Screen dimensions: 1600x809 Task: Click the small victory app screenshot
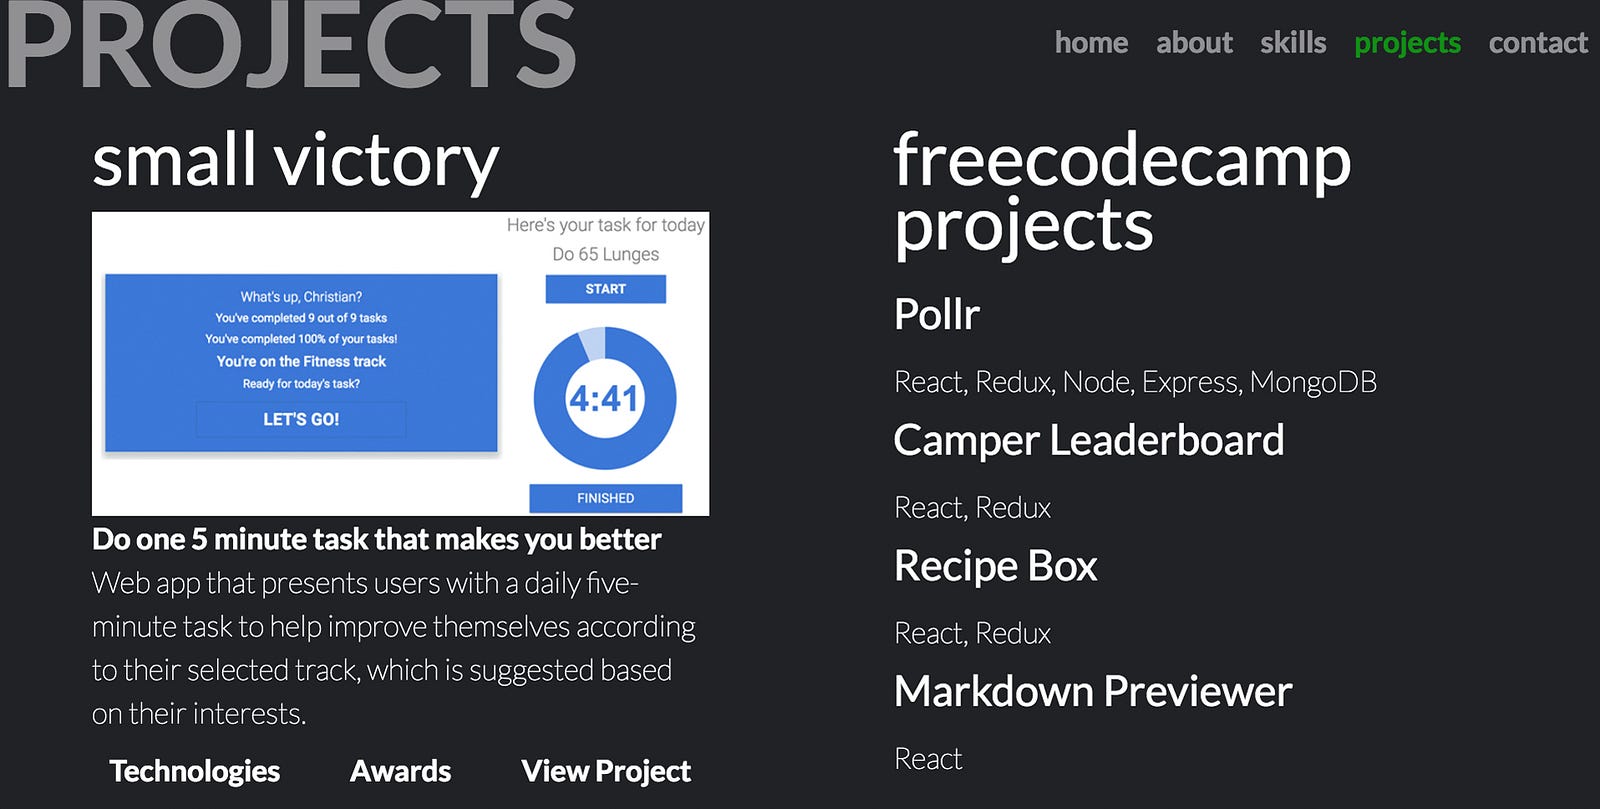point(400,364)
